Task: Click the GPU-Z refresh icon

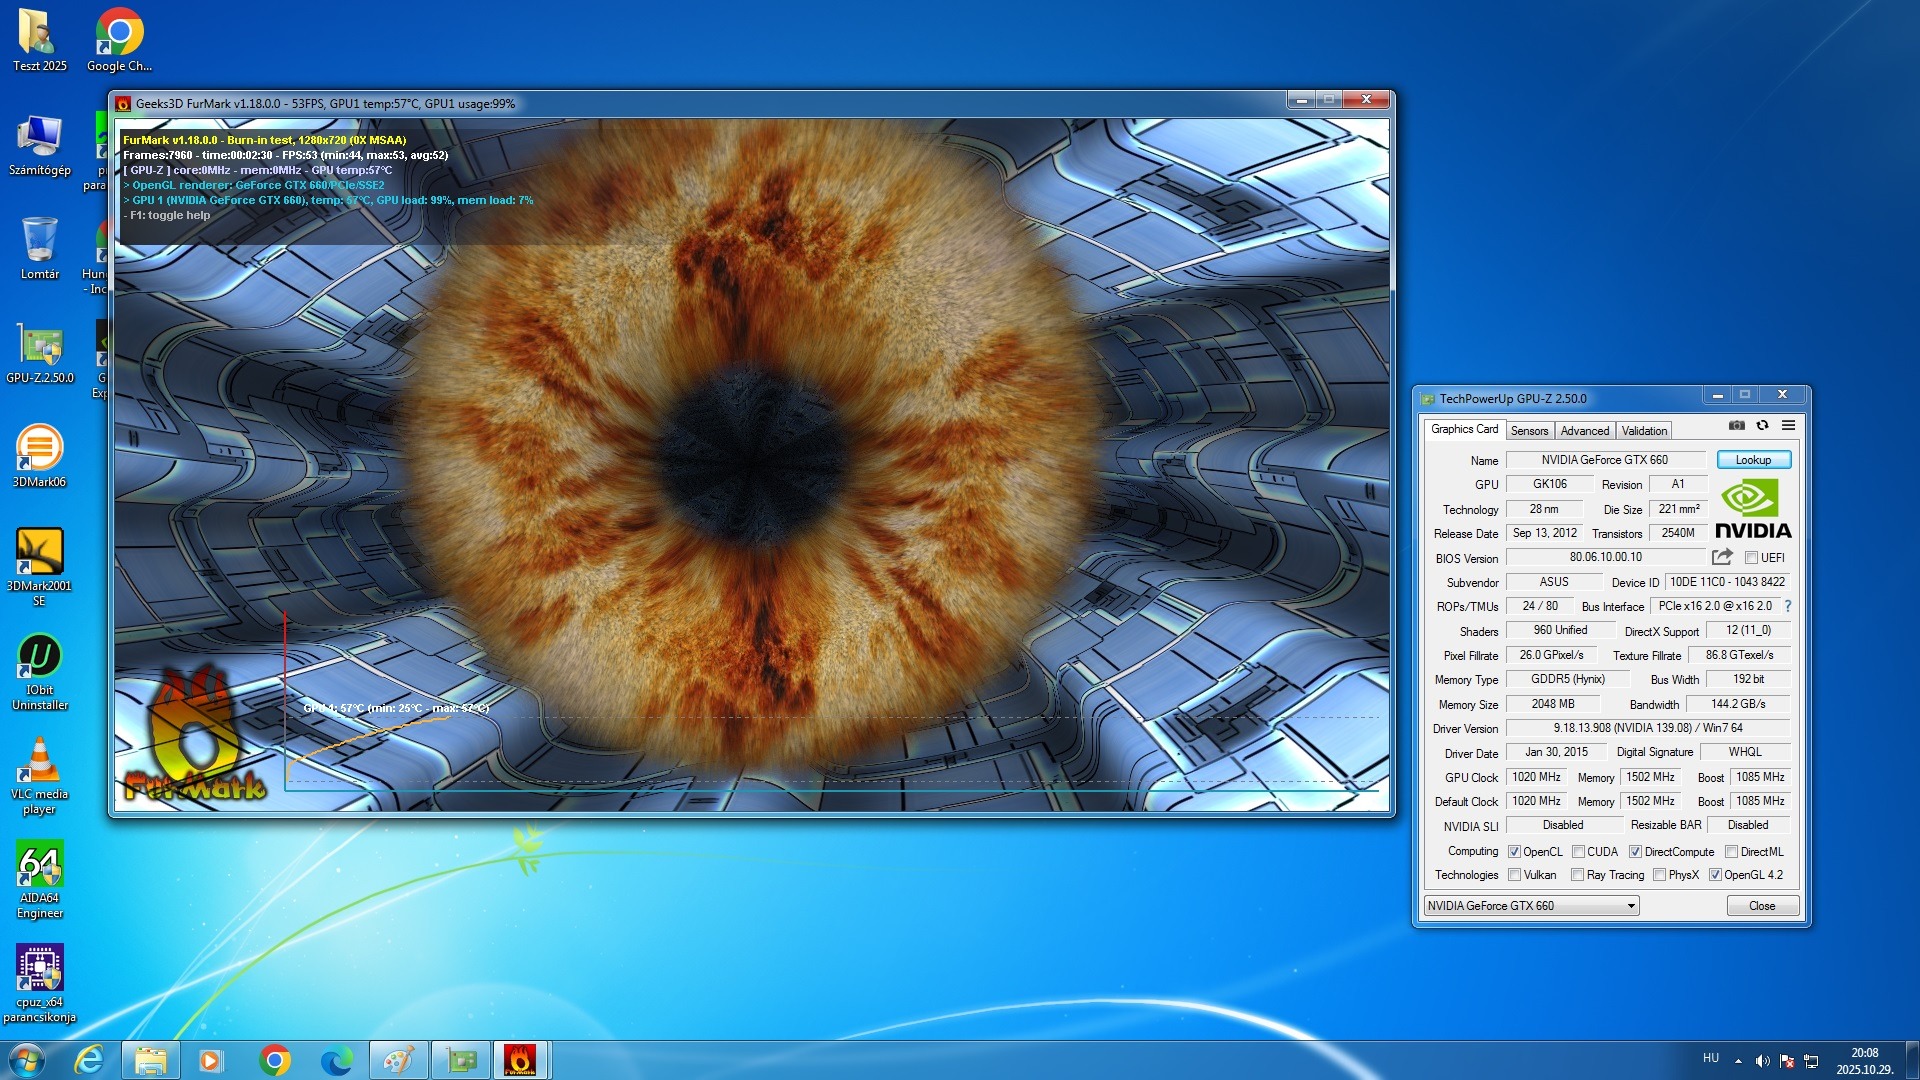Action: pyautogui.click(x=1762, y=426)
